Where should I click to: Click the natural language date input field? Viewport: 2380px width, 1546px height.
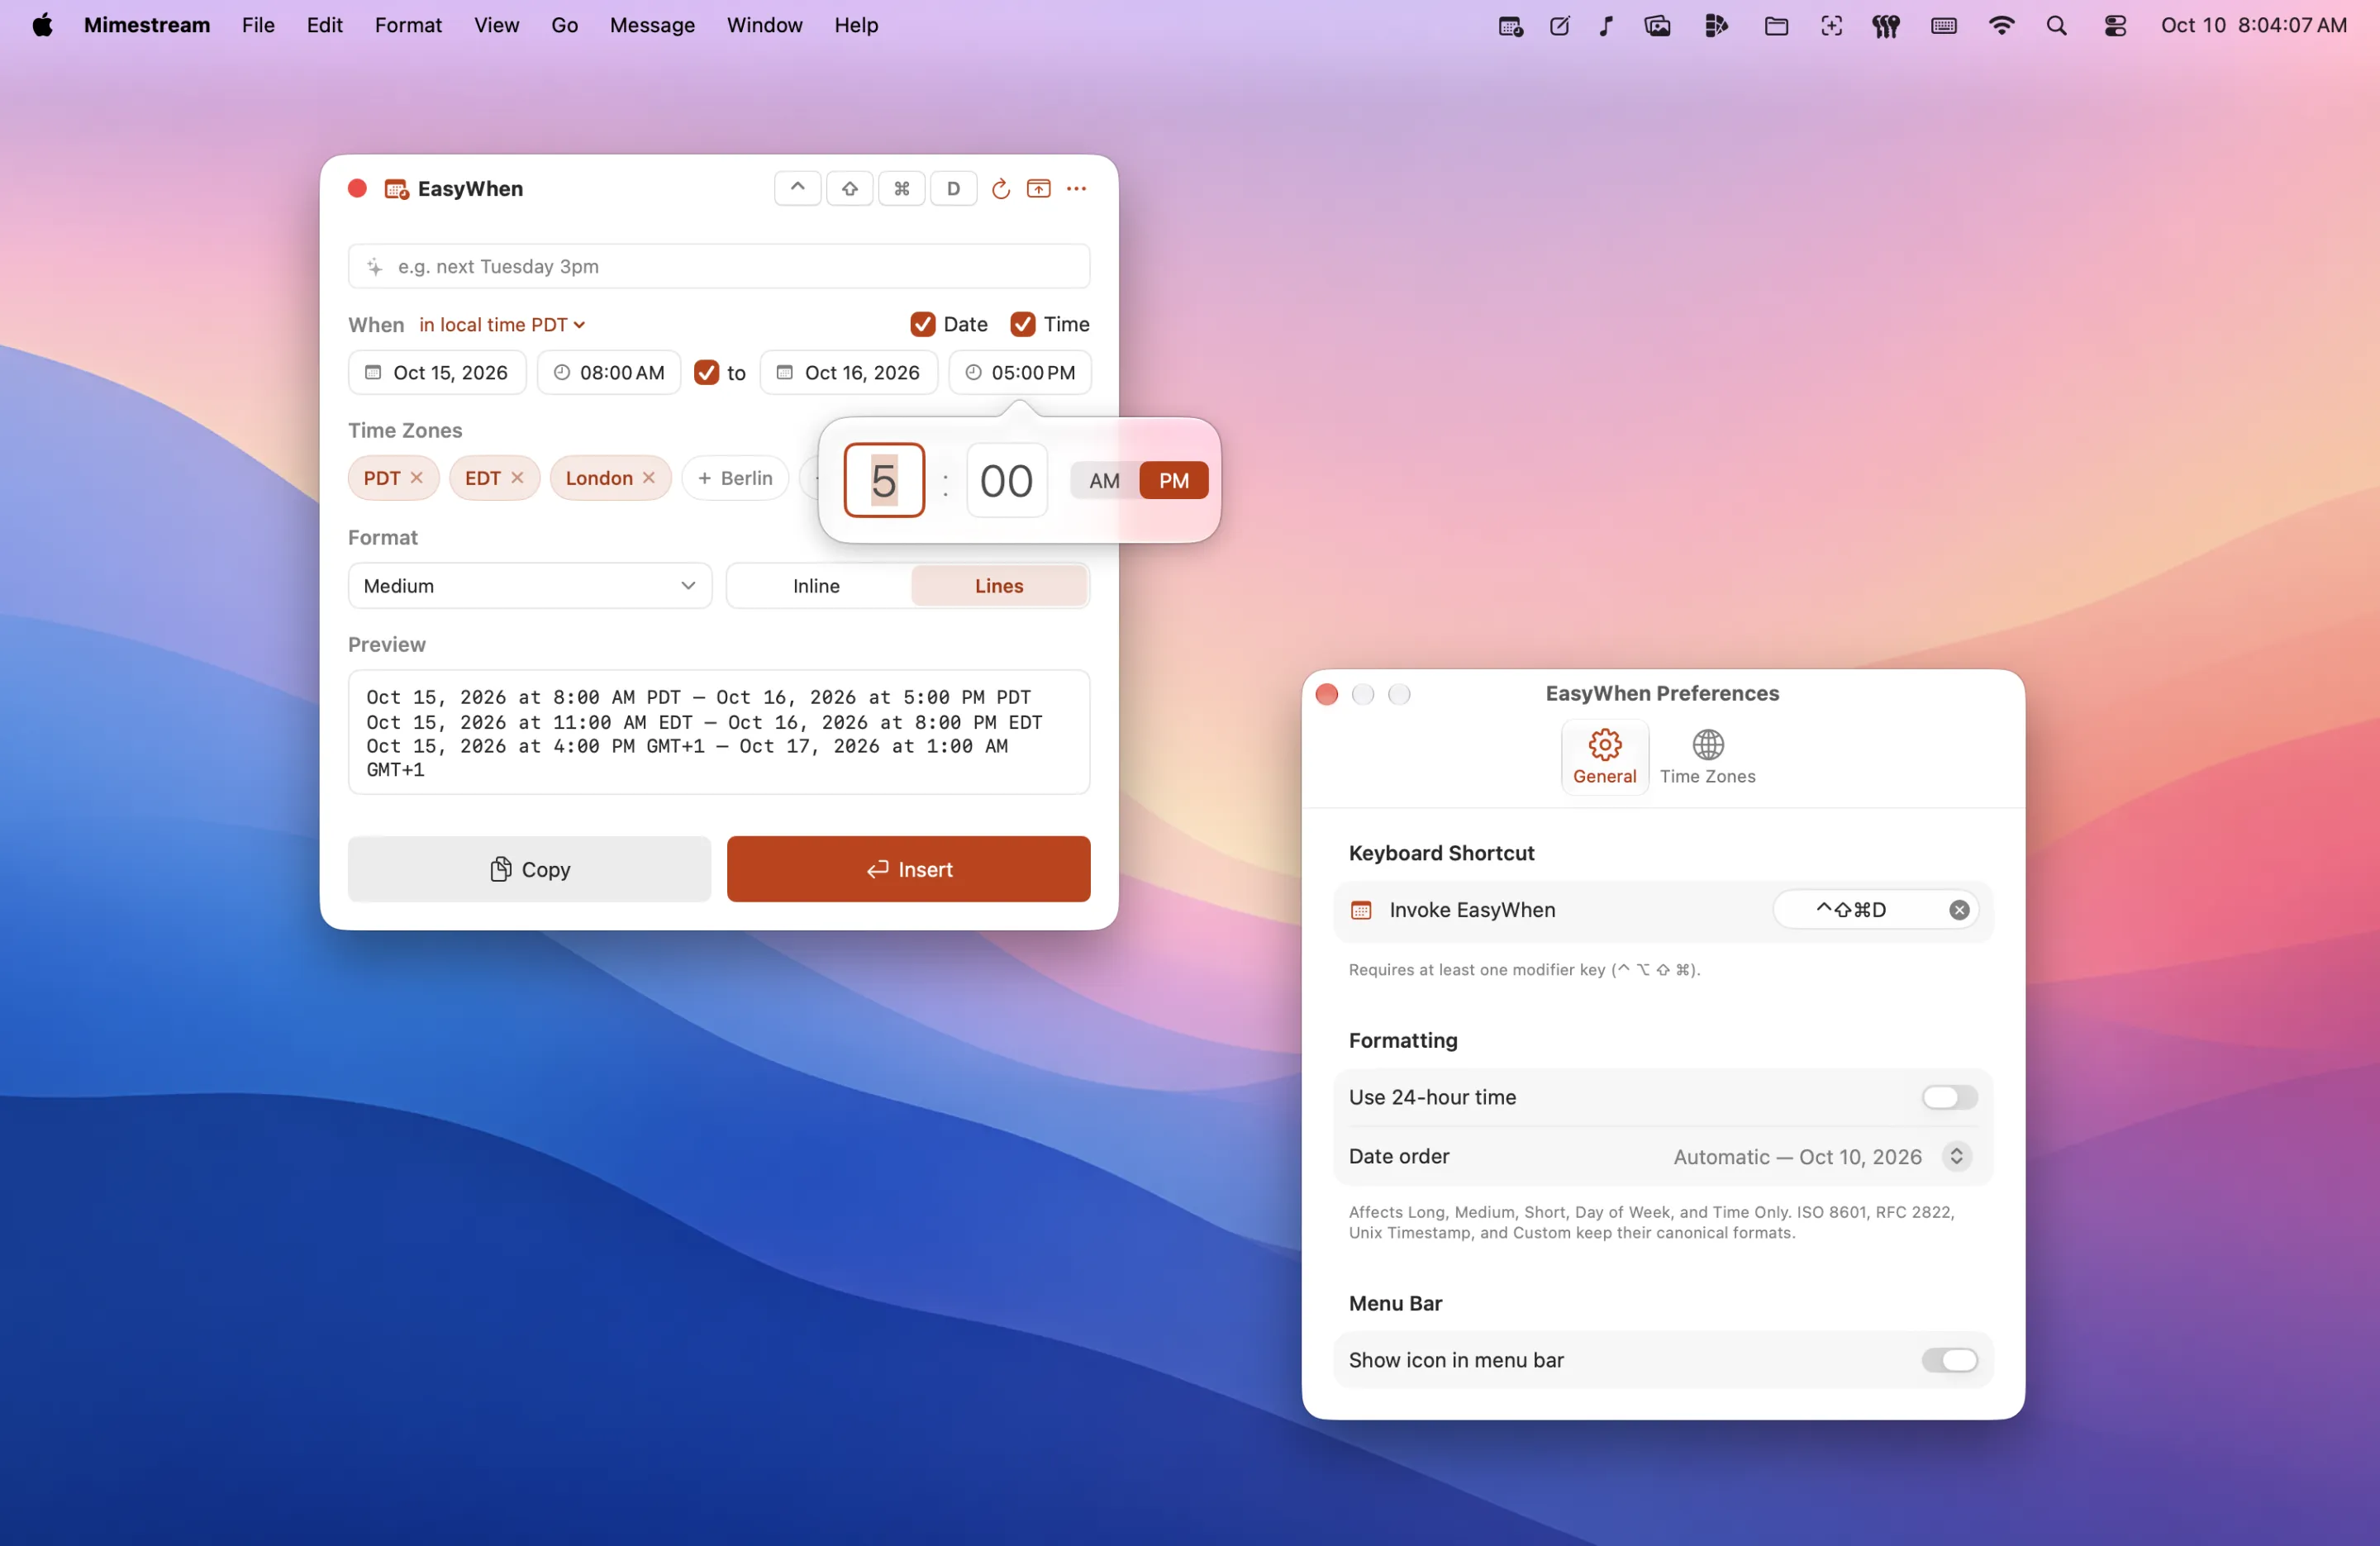(x=718, y=266)
